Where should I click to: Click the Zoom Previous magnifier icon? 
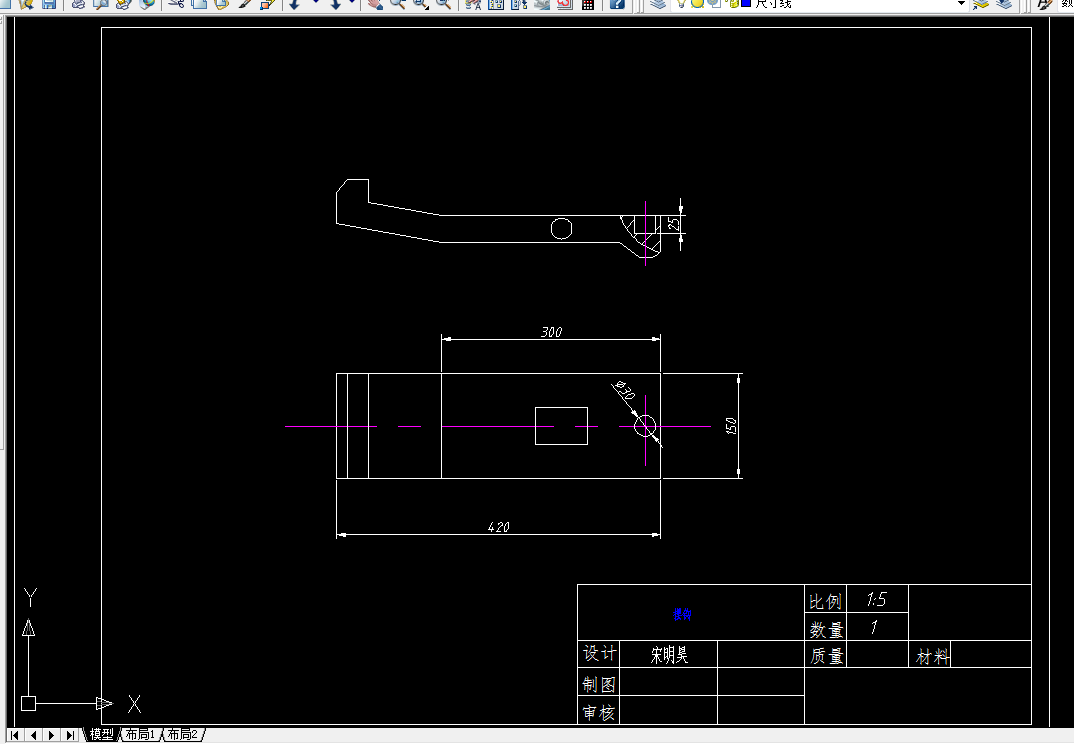pos(443,3)
